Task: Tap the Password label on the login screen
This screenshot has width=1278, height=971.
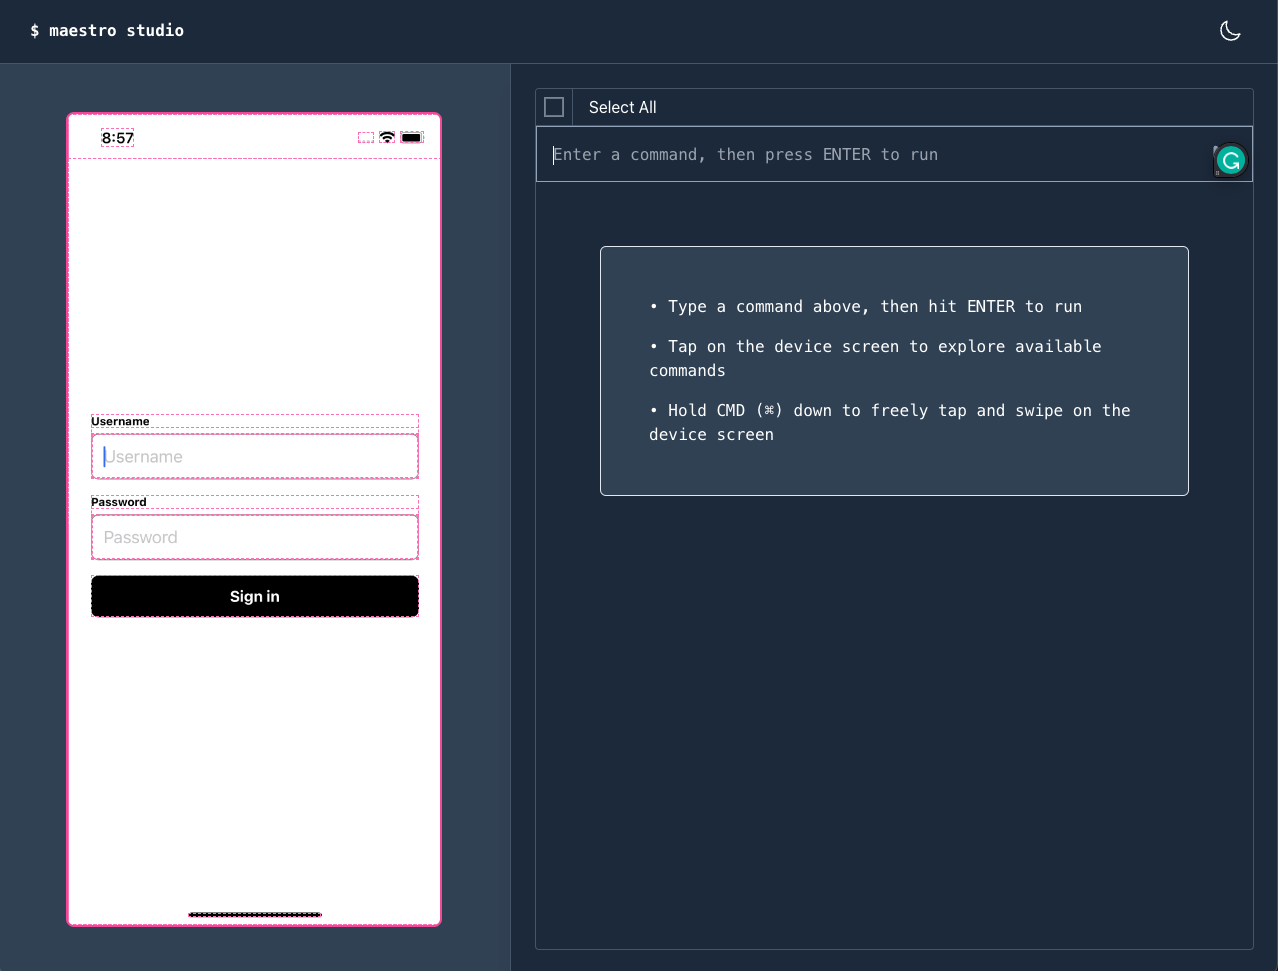Action: point(119,502)
